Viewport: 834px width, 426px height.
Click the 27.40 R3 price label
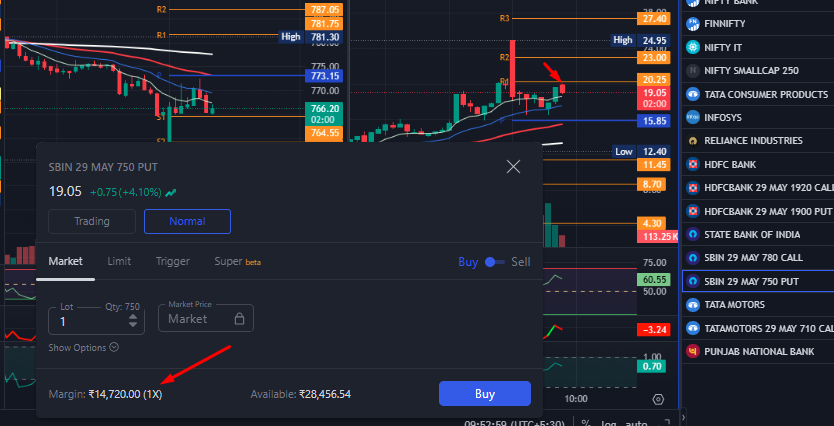pyautogui.click(x=654, y=19)
